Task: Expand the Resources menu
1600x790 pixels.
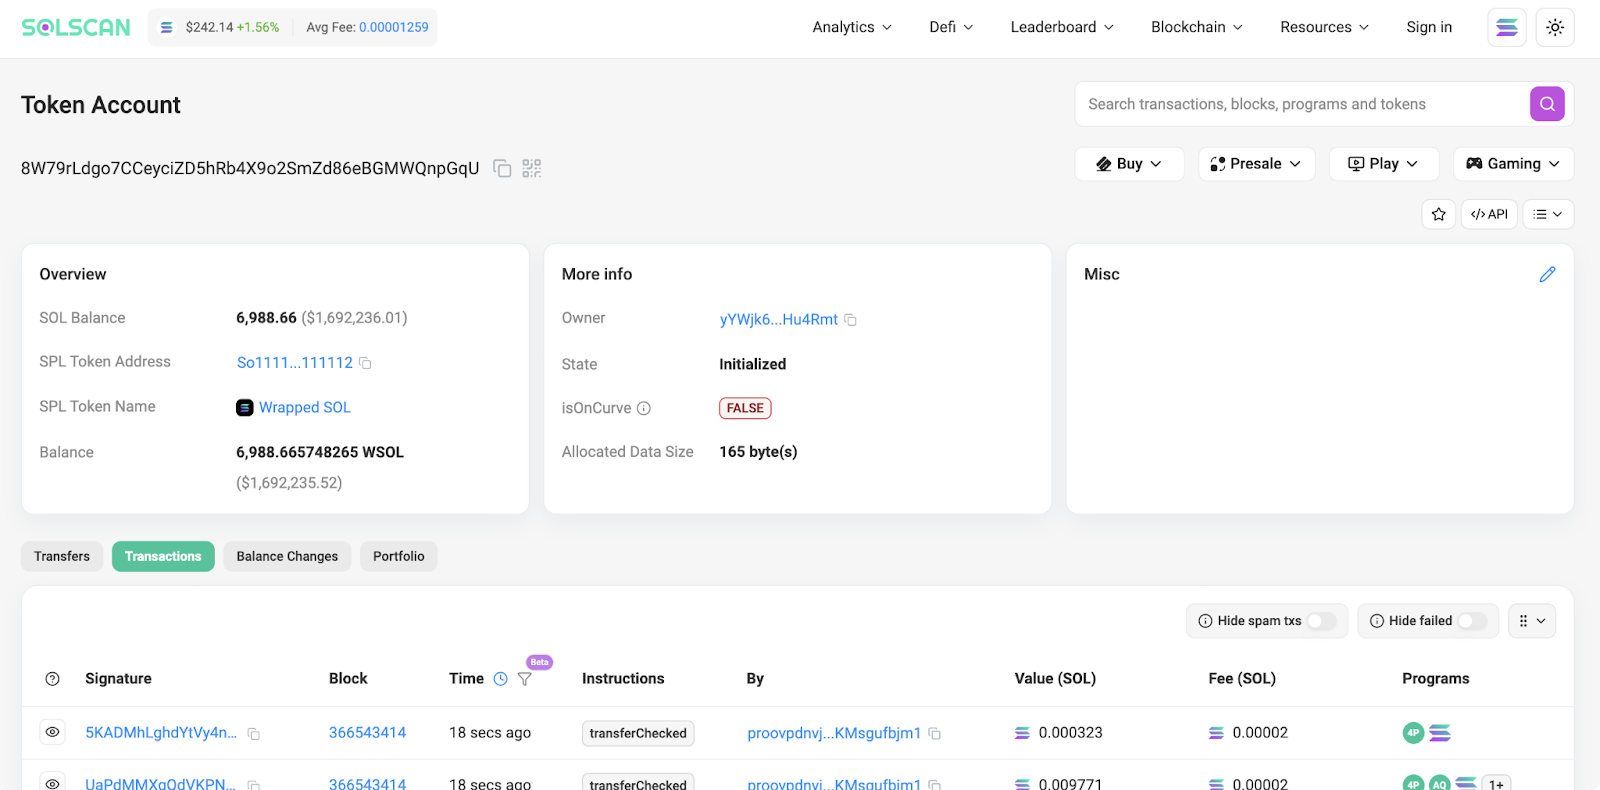Action: (x=1325, y=27)
